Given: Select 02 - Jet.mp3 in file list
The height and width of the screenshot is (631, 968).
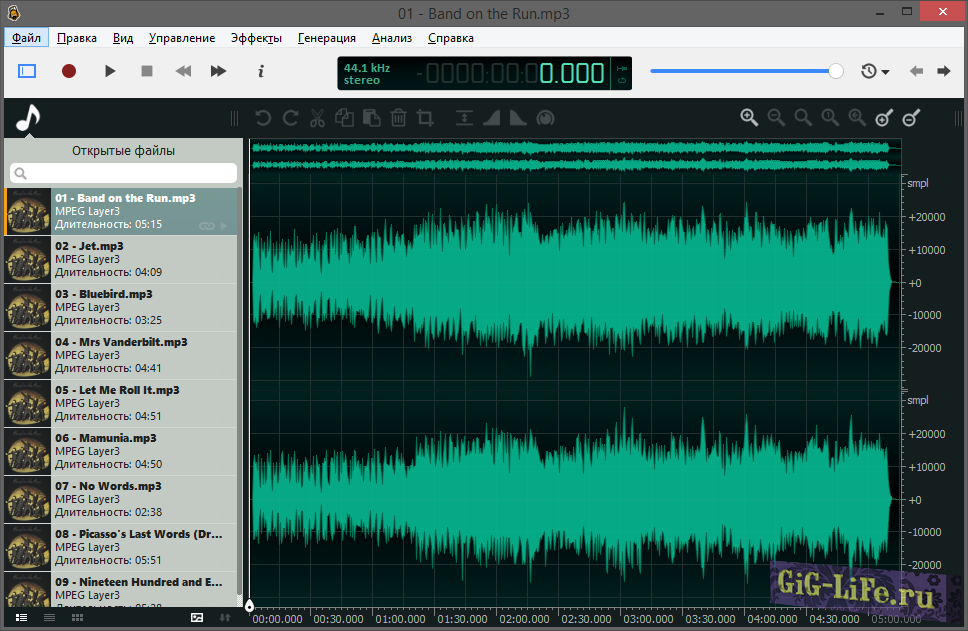Looking at the screenshot, I should click(122, 259).
